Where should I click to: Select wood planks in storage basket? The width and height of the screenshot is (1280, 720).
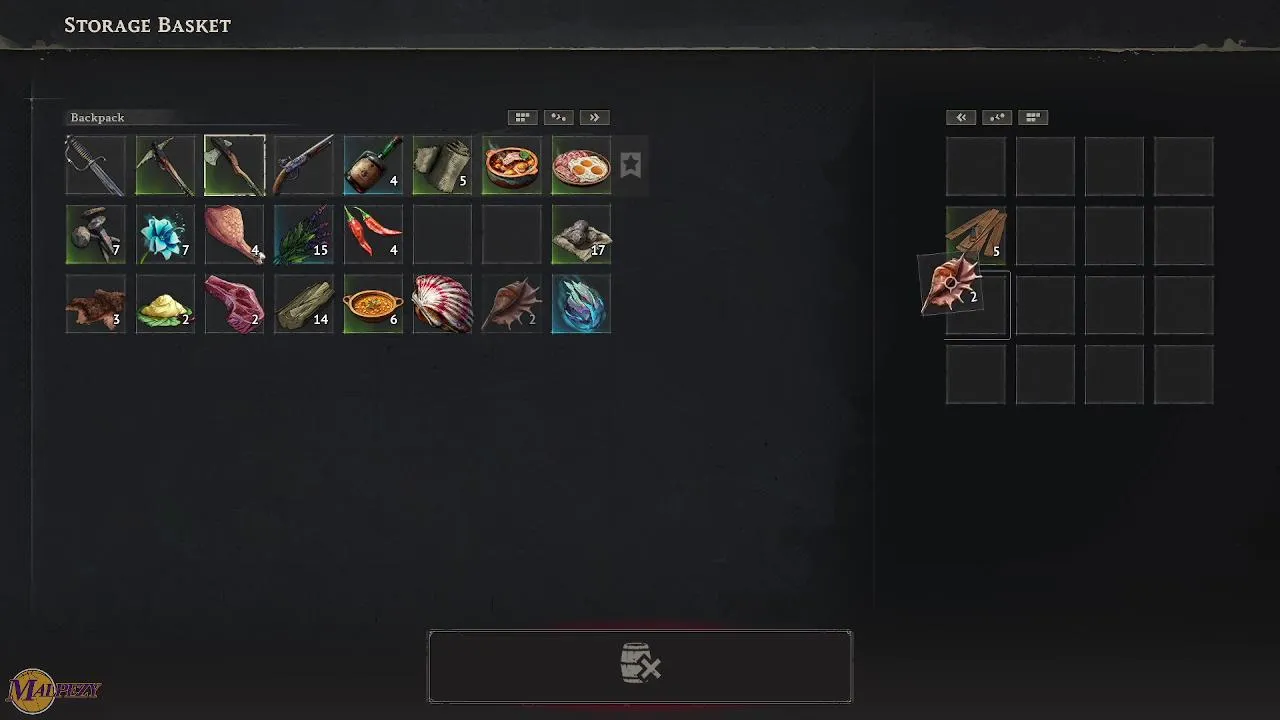pos(976,235)
